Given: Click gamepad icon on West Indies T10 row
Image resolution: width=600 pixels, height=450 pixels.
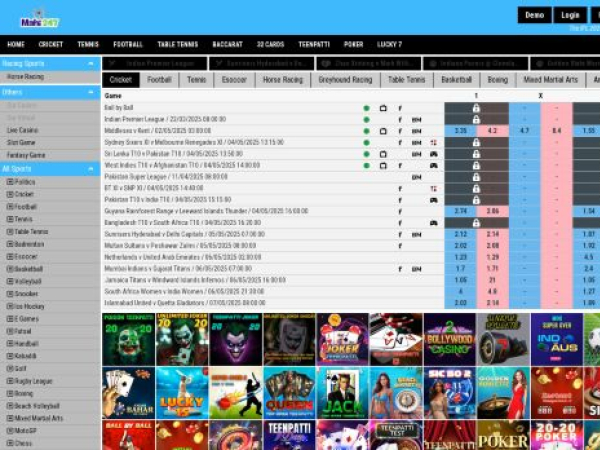Looking at the screenshot, I should pos(433,165).
